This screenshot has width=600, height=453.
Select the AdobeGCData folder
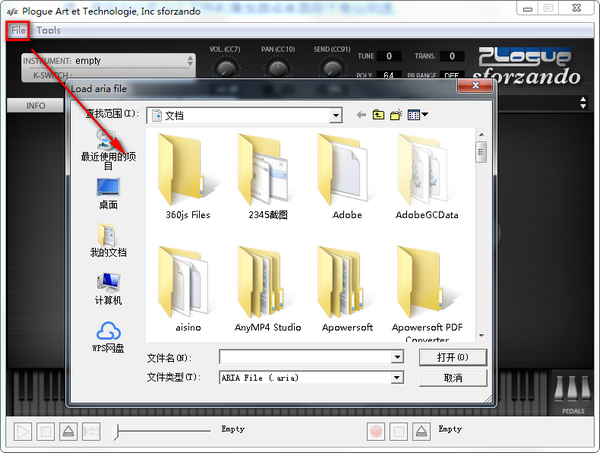[x=427, y=176]
